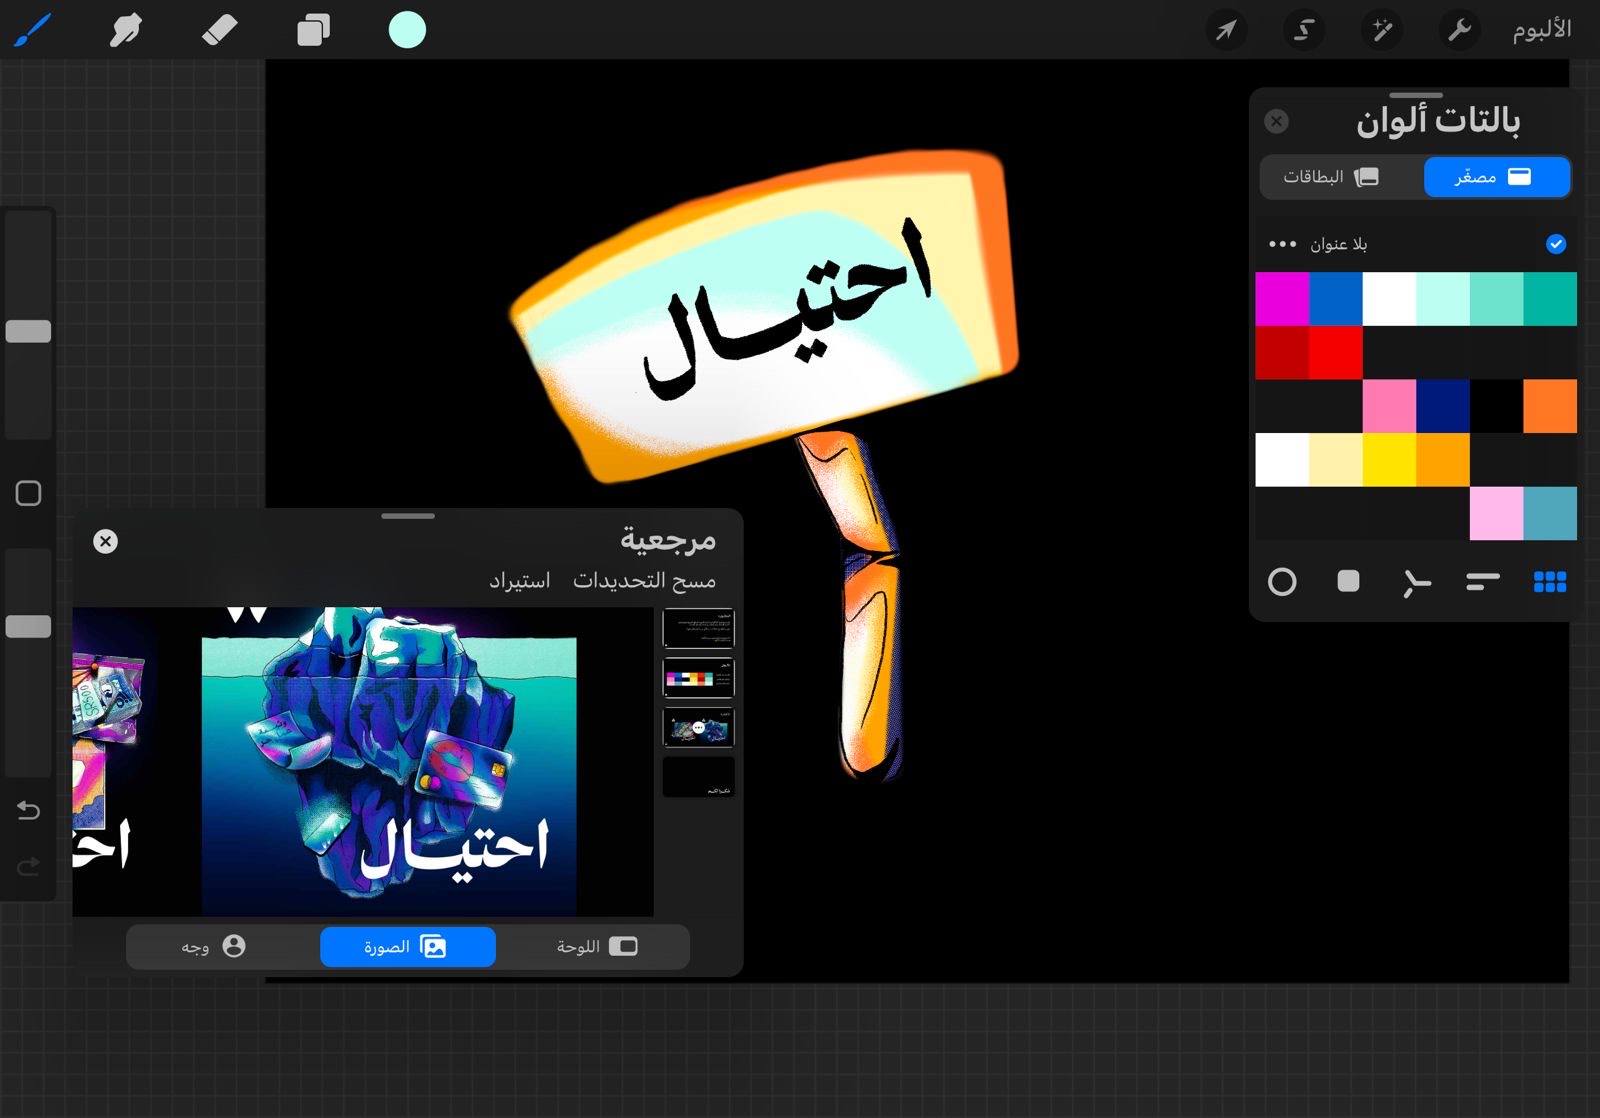Click the بالتات ألوان panel title

(x=1438, y=121)
